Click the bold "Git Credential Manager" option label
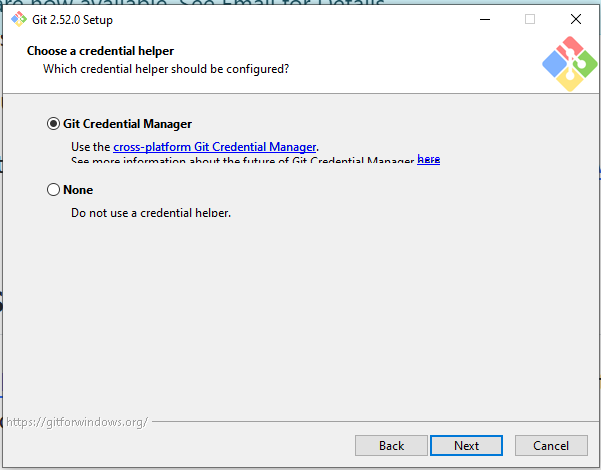The image size is (601, 470). (127, 124)
